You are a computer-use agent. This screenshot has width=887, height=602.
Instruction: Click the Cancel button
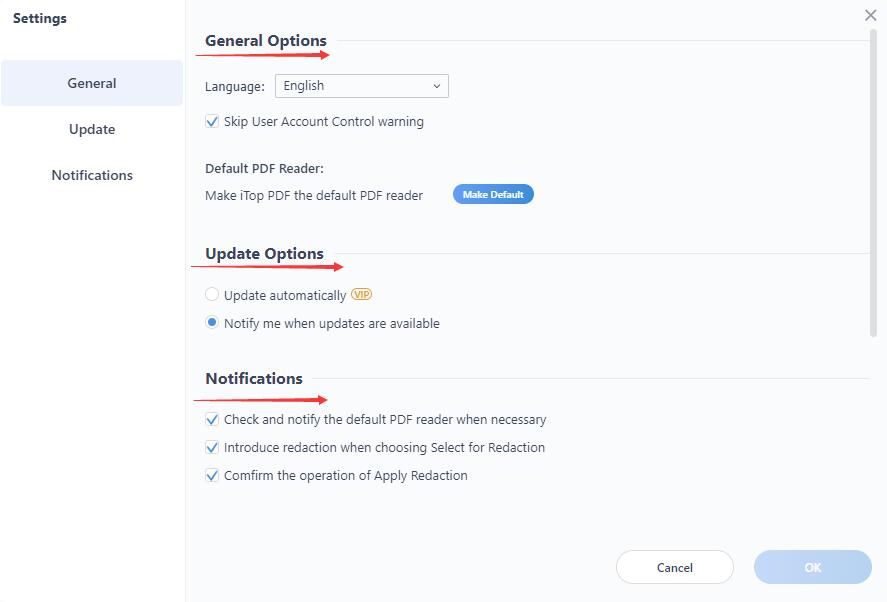675,568
